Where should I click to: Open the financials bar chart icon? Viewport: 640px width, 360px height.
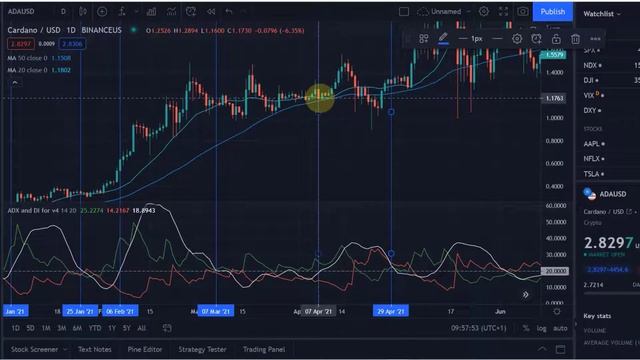[x=151, y=11]
